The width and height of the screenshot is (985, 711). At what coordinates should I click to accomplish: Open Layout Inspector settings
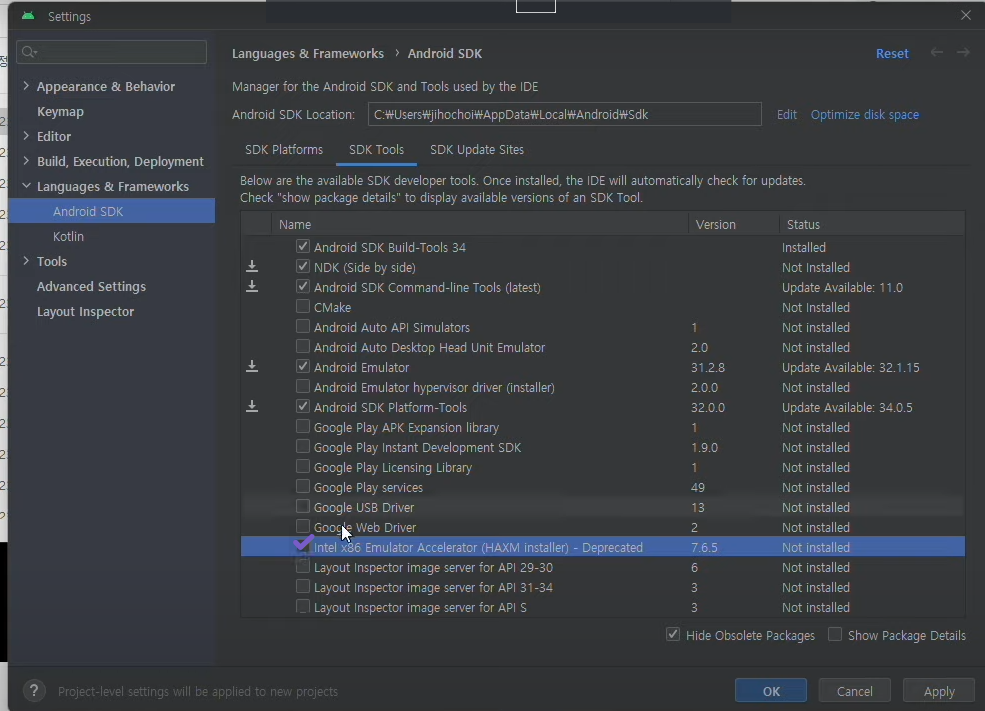click(85, 312)
